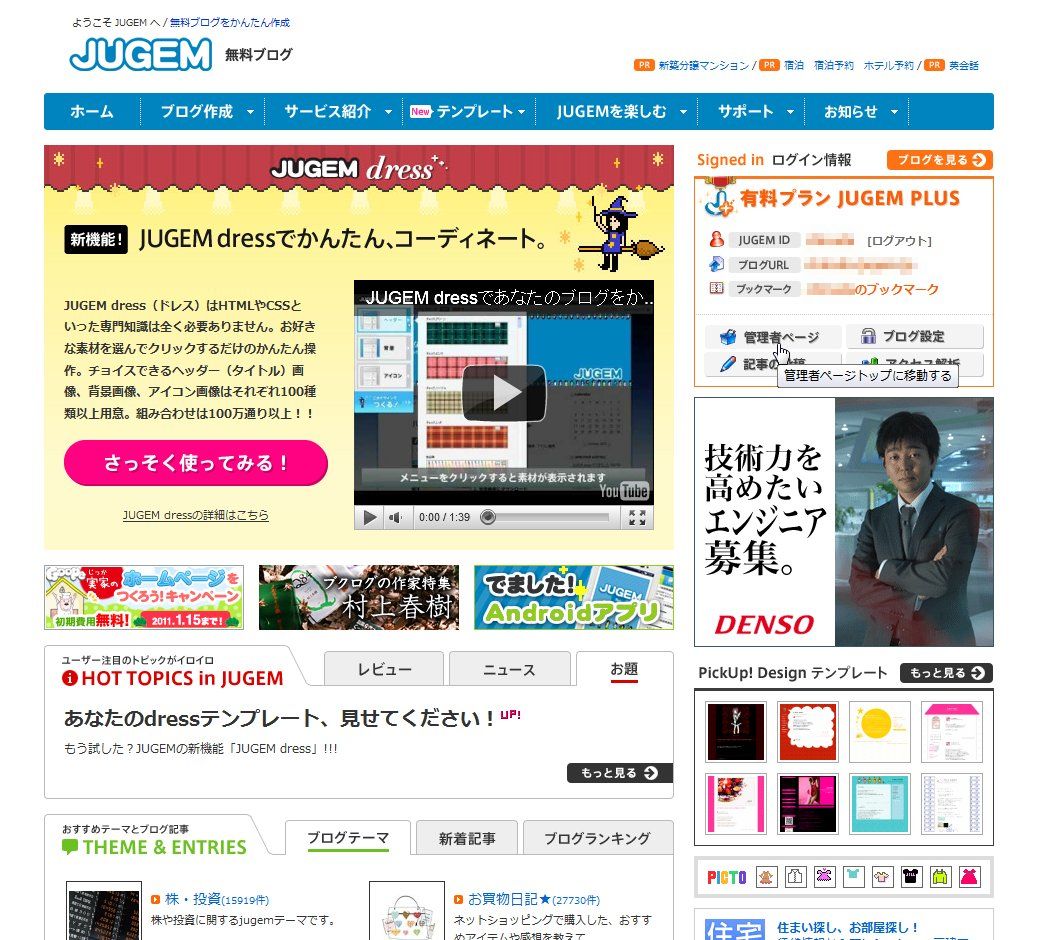This screenshot has height=940, width=1052.
Task: Play the YouTube video with center play button
Action: (x=504, y=393)
